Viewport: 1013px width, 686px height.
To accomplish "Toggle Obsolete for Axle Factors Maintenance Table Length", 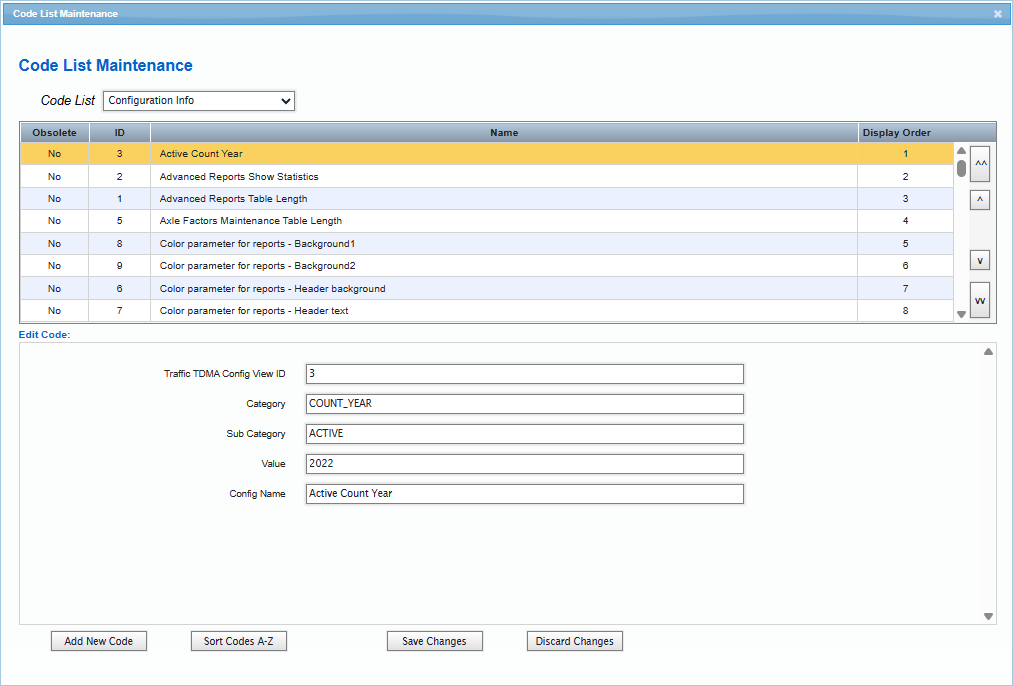I will (54, 220).
